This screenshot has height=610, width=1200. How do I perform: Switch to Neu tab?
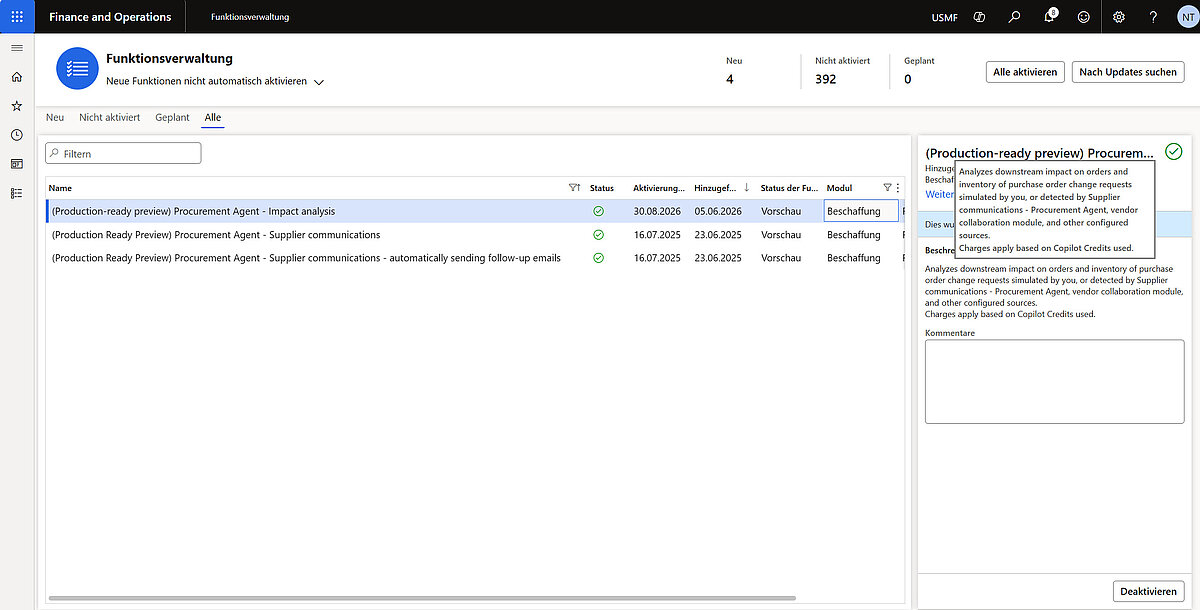click(x=55, y=117)
